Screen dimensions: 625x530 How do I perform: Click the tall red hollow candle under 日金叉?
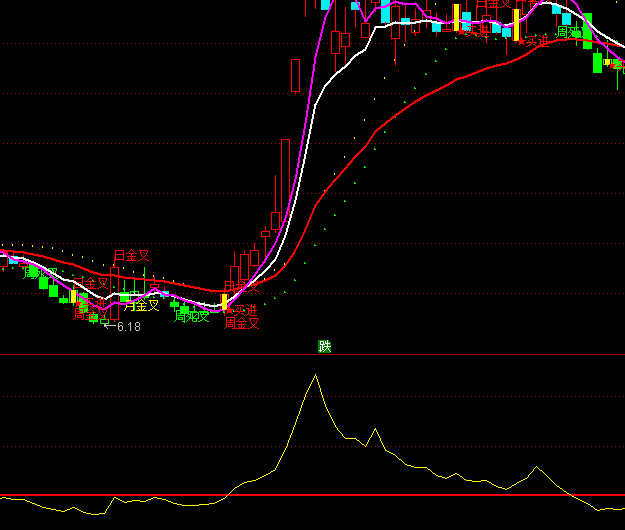(114, 290)
